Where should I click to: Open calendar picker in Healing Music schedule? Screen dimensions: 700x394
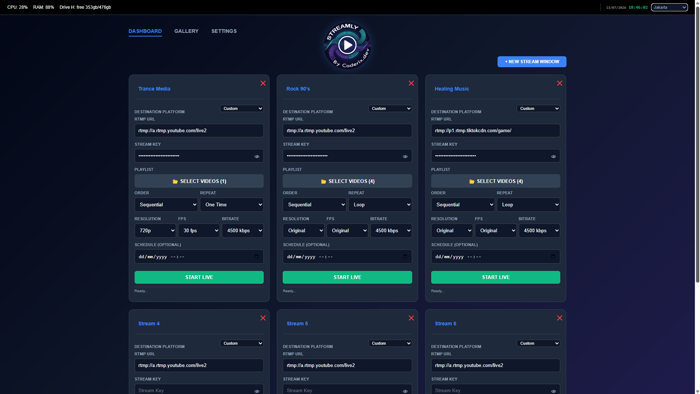coord(553,257)
